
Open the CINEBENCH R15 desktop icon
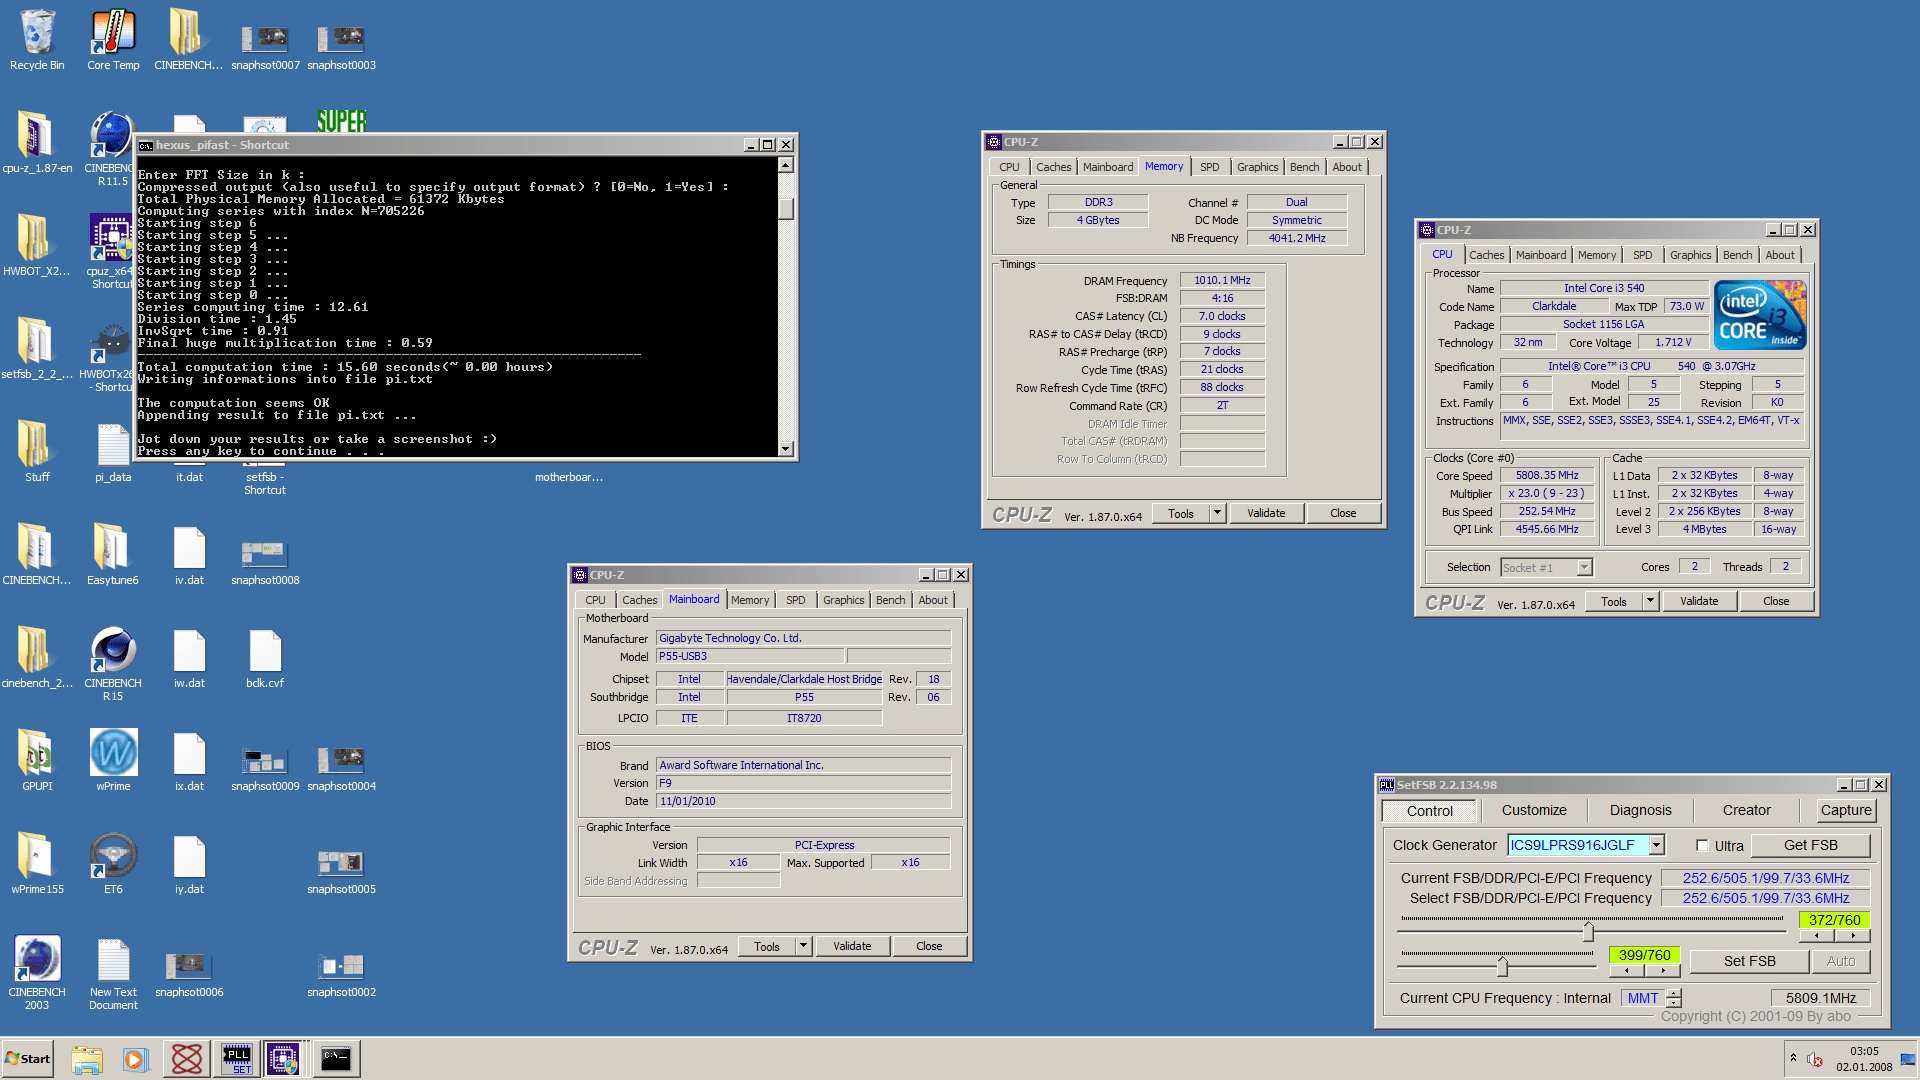pos(113,650)
